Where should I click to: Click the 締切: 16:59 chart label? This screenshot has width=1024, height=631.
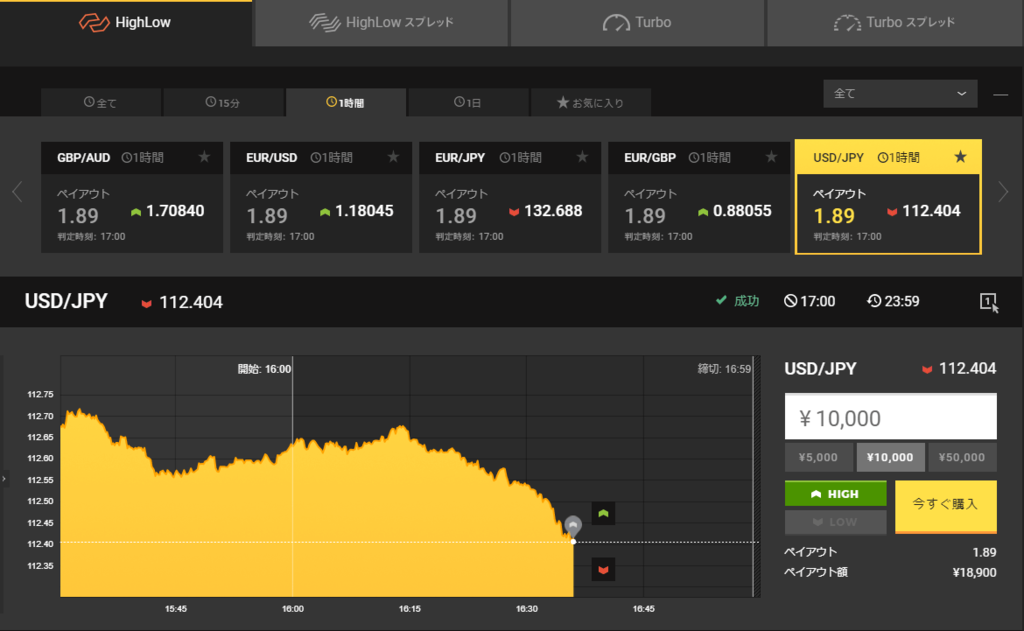click(724, 369)
